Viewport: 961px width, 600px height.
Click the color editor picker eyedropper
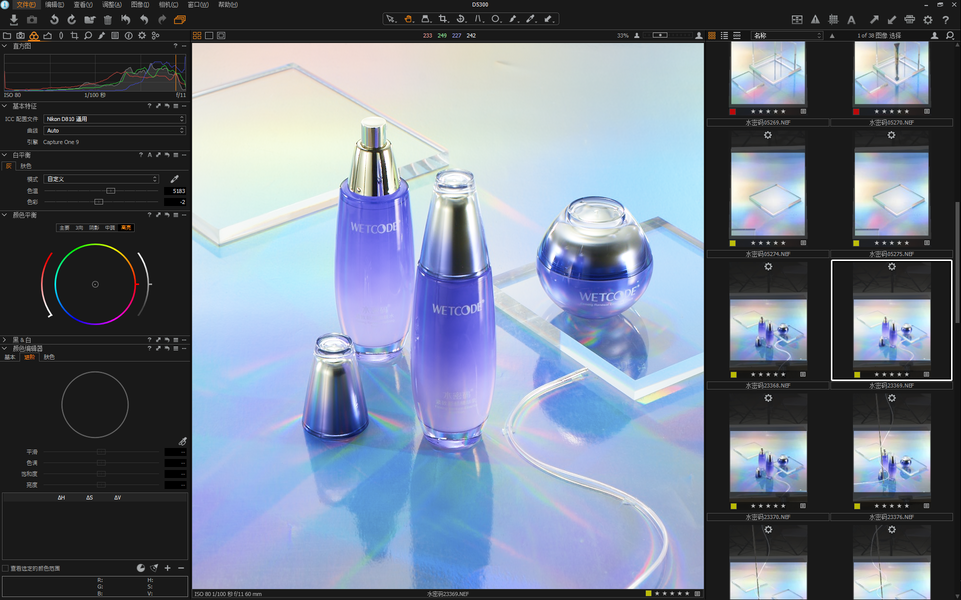183,441
